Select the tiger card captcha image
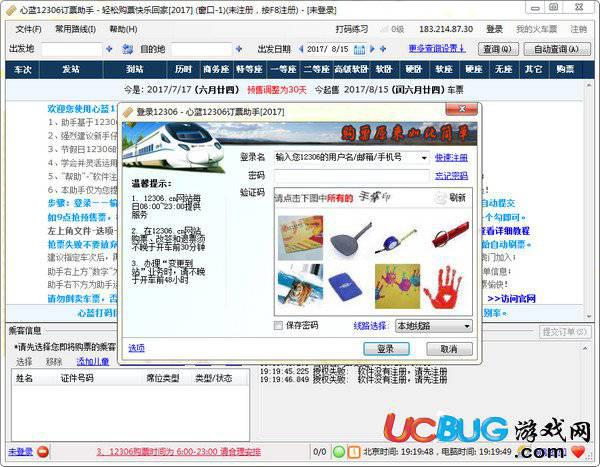600x467 pixels. [x=300, y=285]
